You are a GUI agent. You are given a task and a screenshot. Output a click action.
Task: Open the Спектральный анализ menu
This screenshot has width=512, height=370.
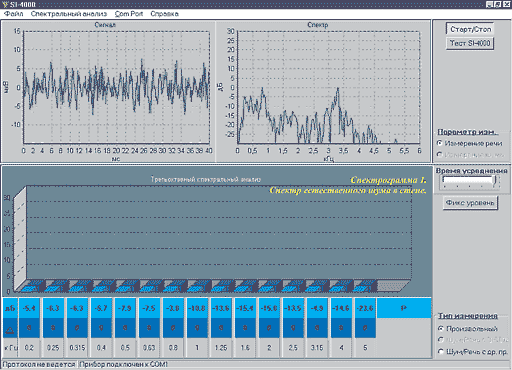69,14
